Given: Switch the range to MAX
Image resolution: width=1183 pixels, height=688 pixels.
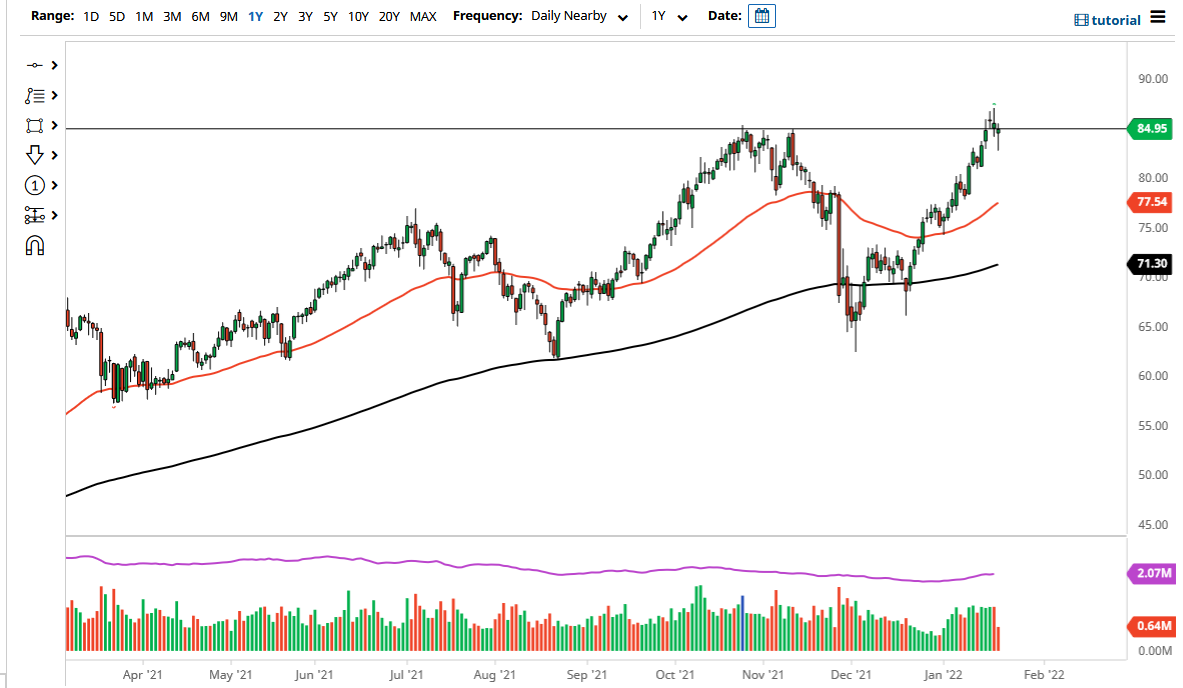Looking at the screenshot, I should point(423,16).
